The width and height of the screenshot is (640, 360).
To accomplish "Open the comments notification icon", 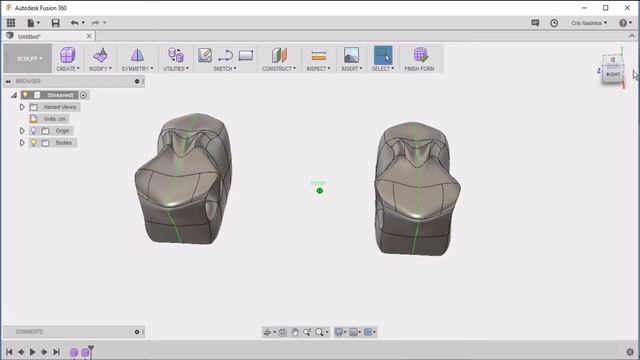I will [x=535, y=23].
